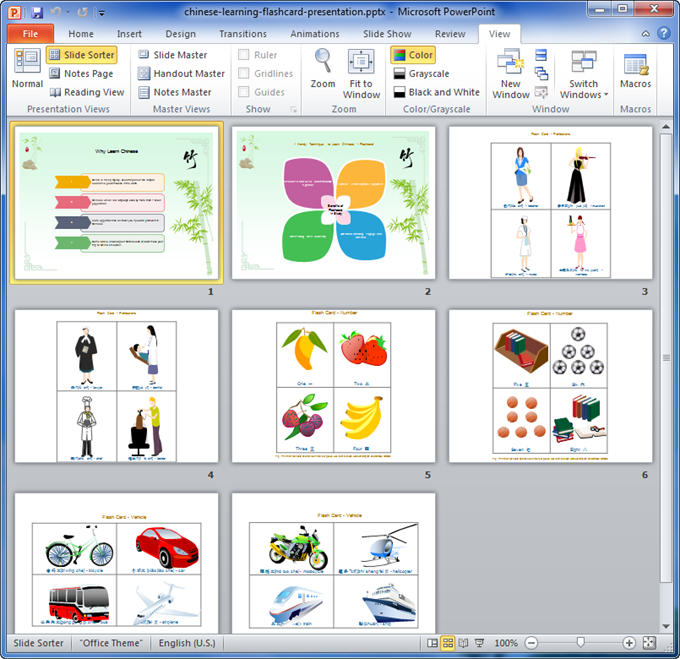The height and width of the screenshot is (659, 680).
Task: Click the Cascade windows icon
Action: 541,73
